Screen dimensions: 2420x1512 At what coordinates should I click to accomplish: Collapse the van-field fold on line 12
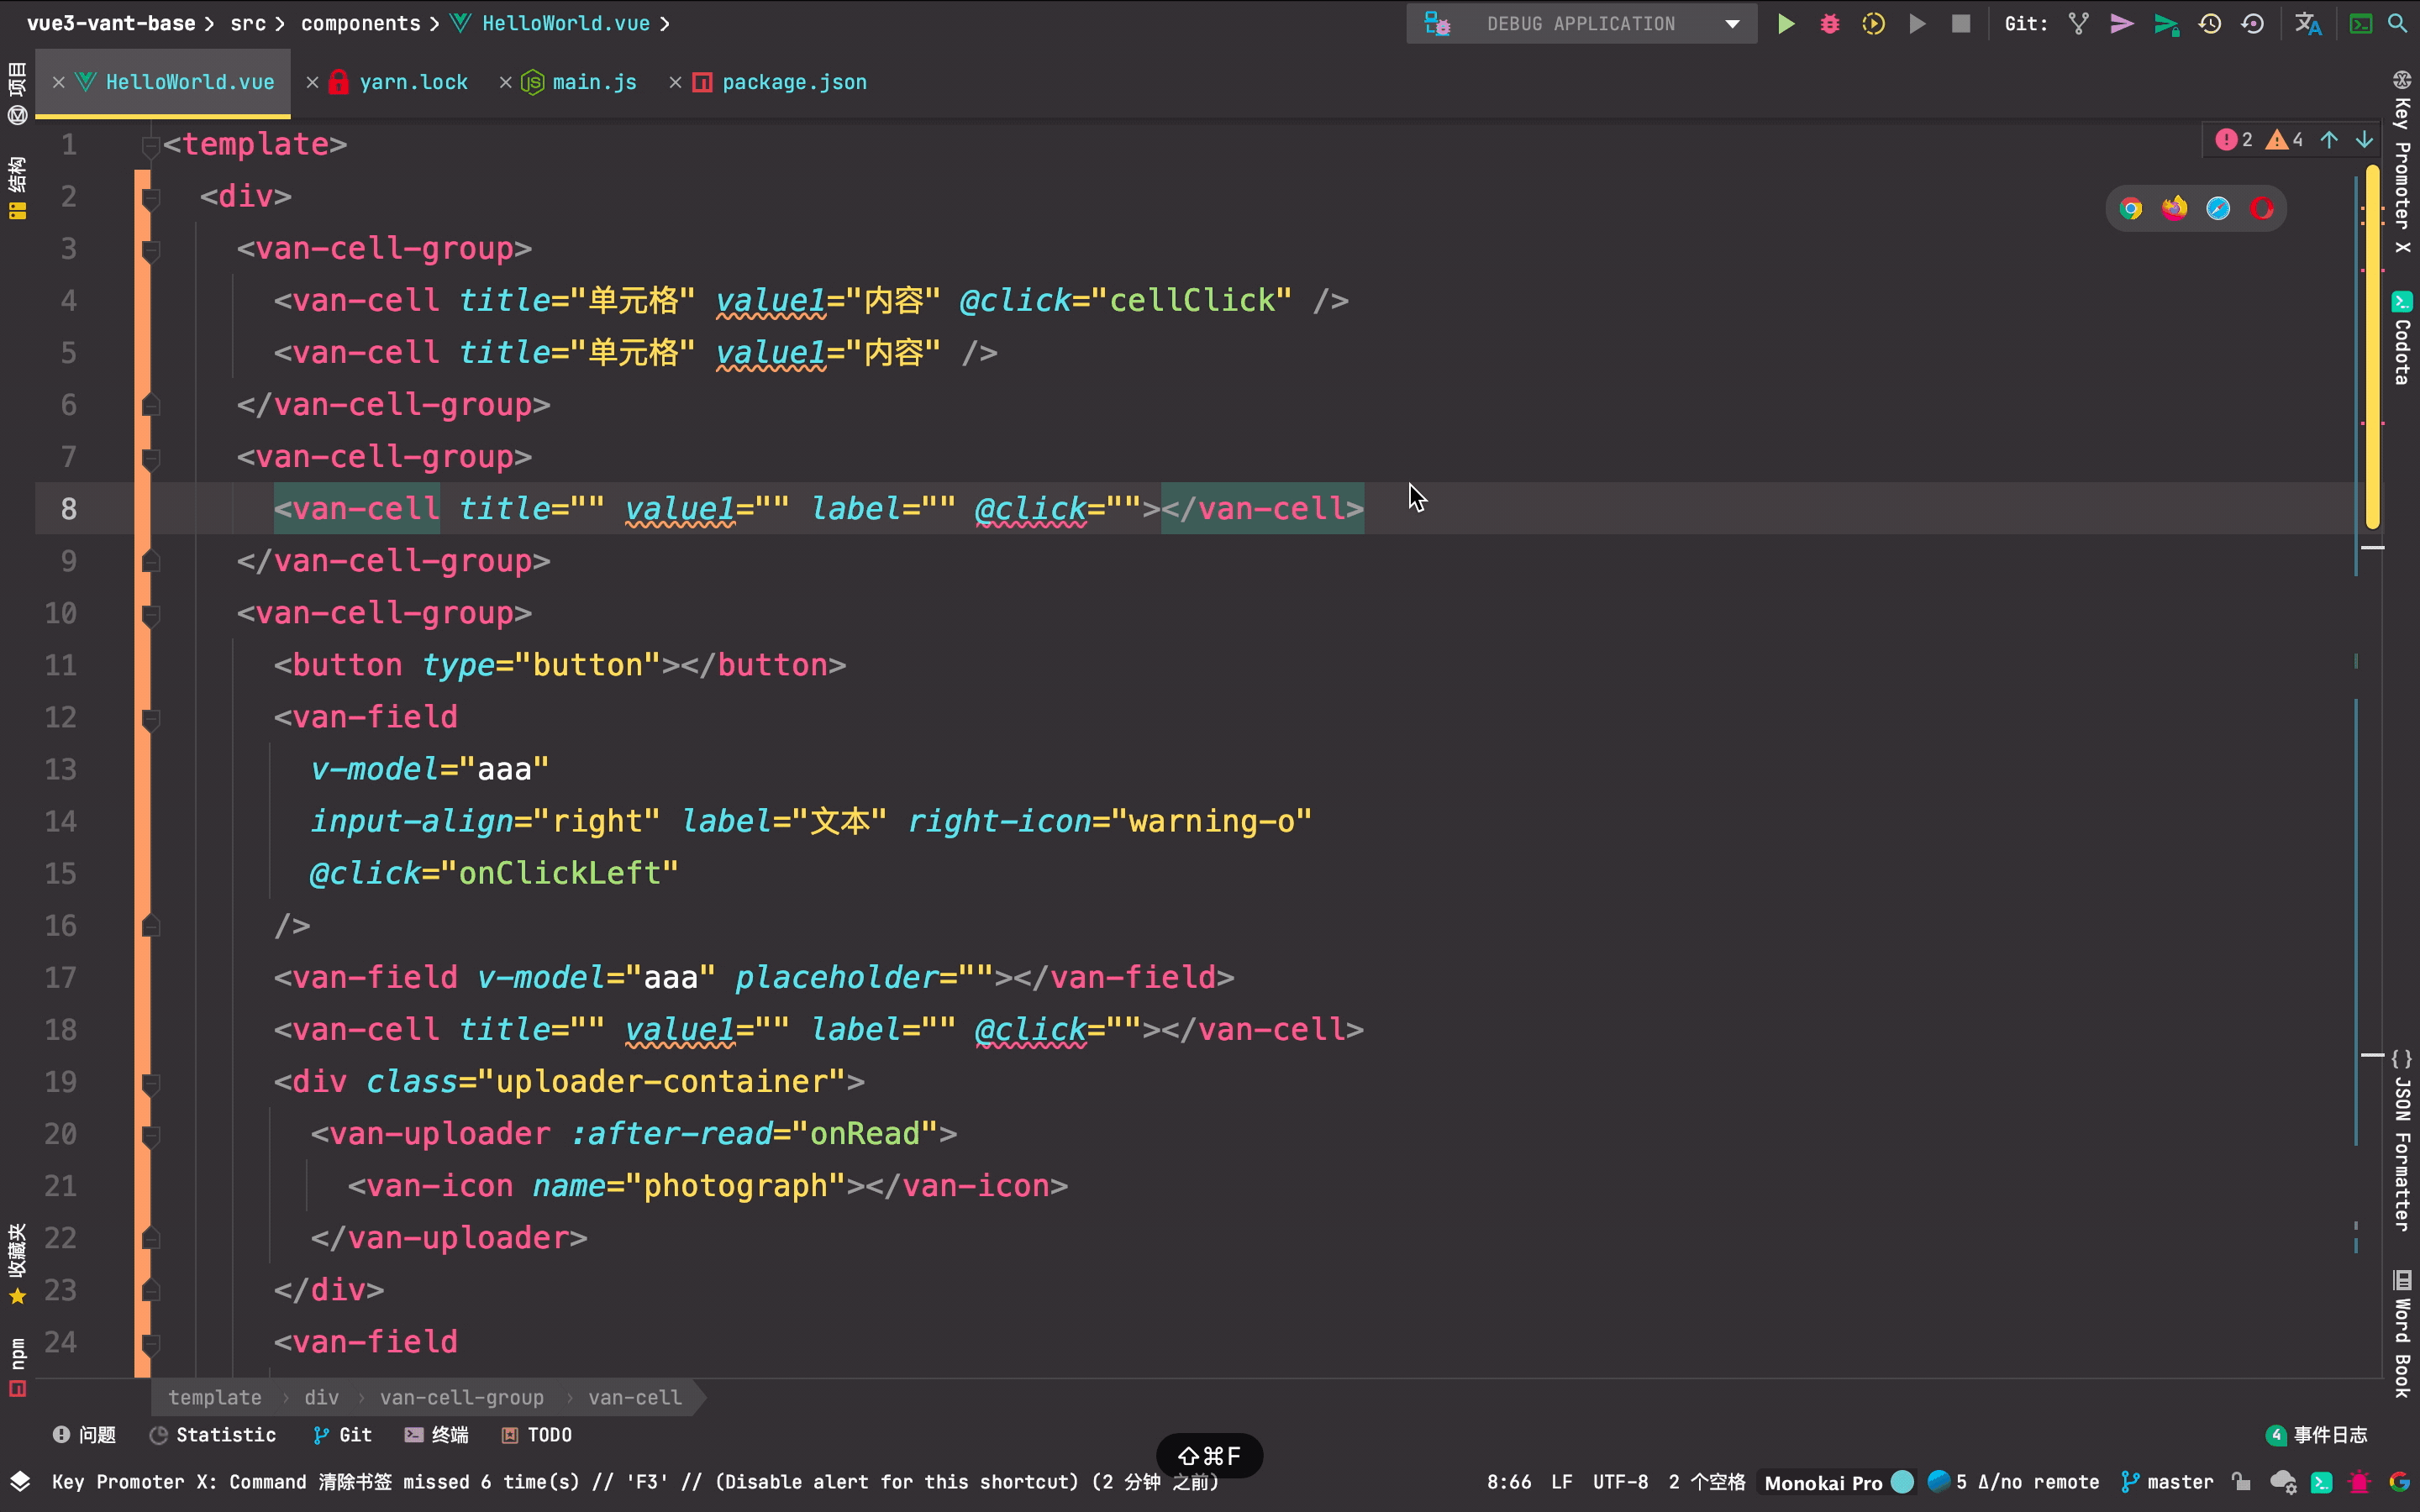coord(151,718)
